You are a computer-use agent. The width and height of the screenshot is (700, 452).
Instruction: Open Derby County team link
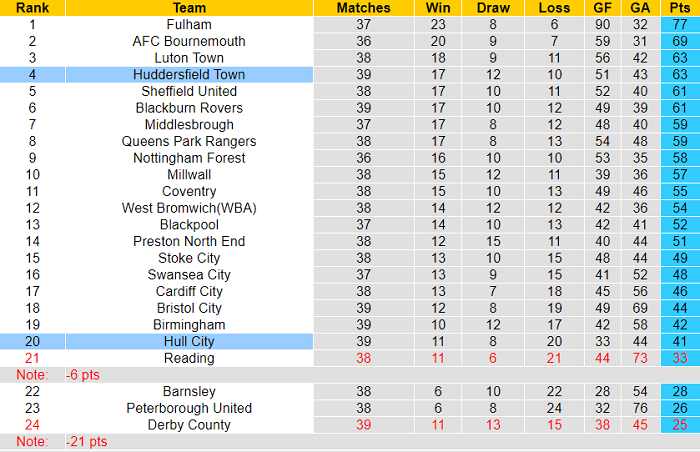click(x=189, y=425)
